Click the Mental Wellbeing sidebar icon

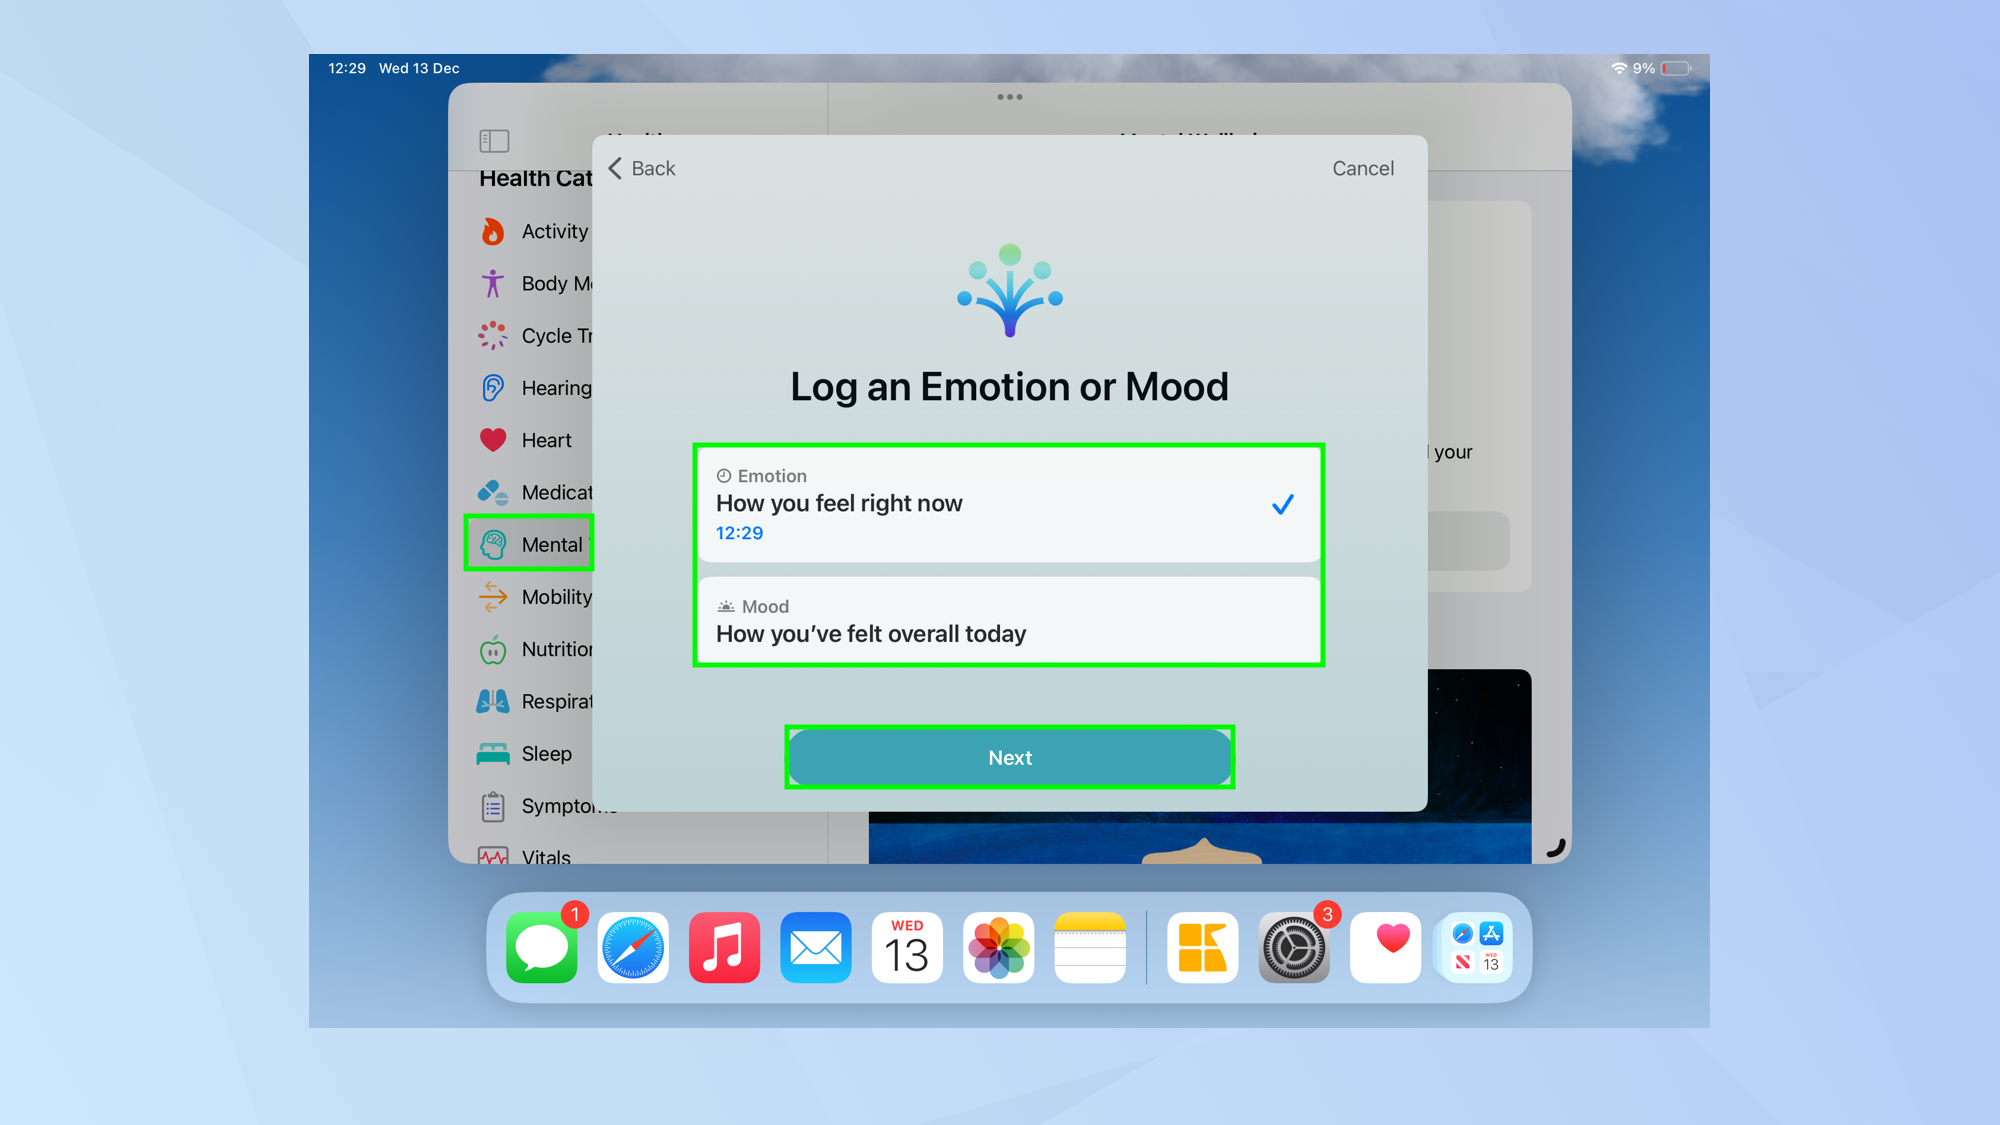tap(493, 544)
